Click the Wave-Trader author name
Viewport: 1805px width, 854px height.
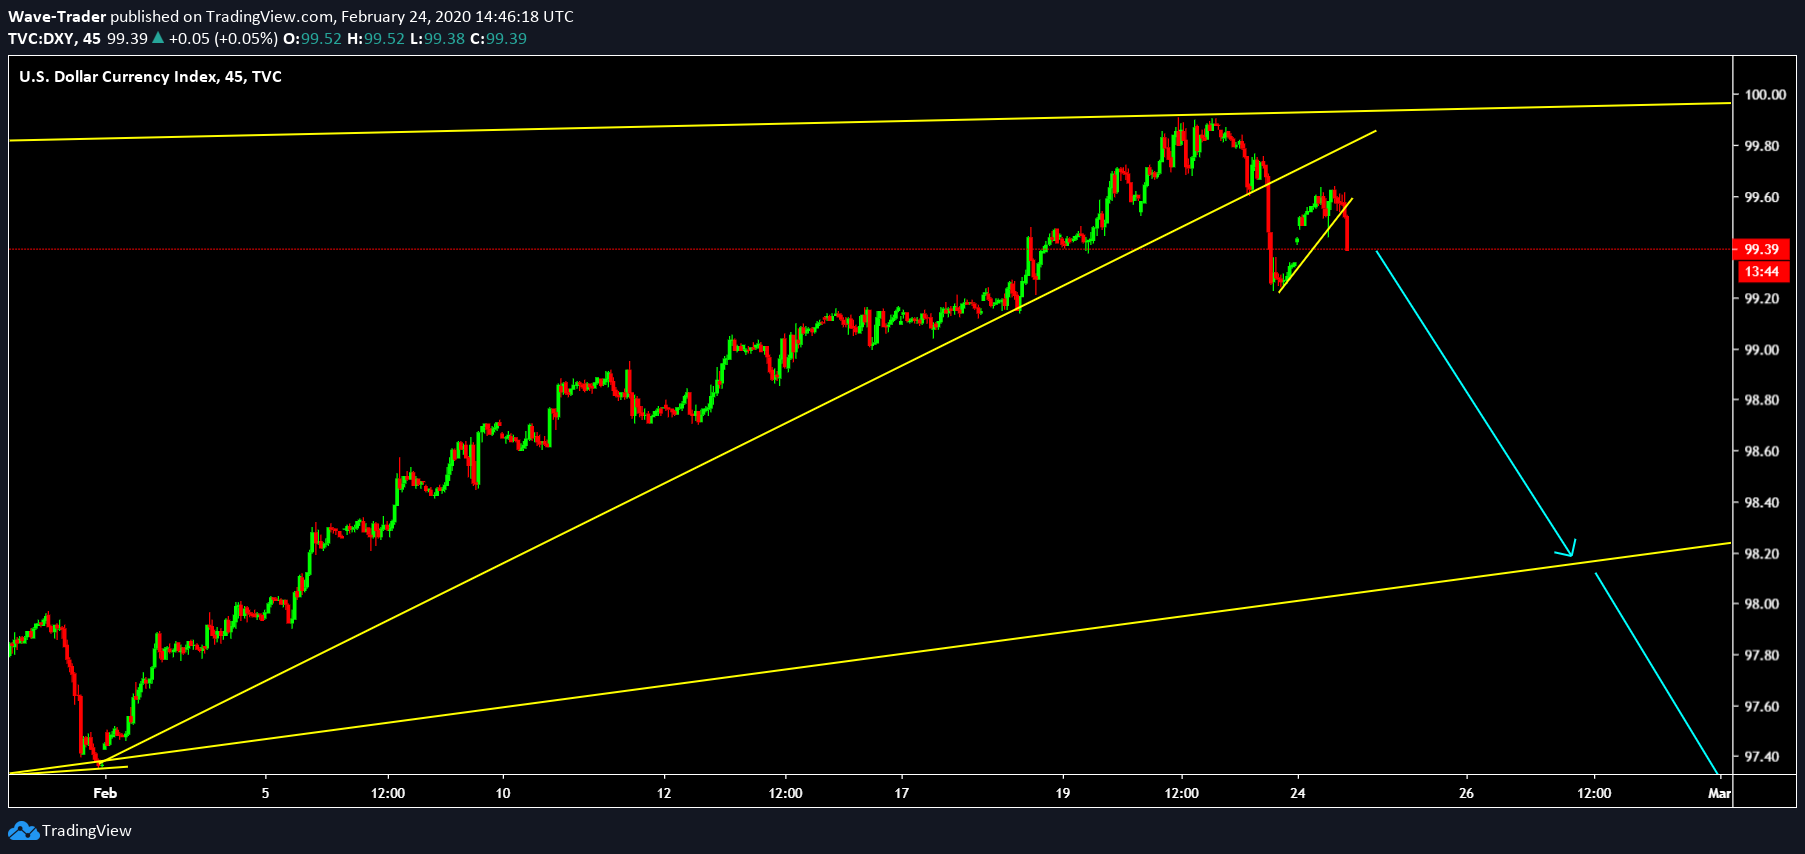[x=57, y=17]
